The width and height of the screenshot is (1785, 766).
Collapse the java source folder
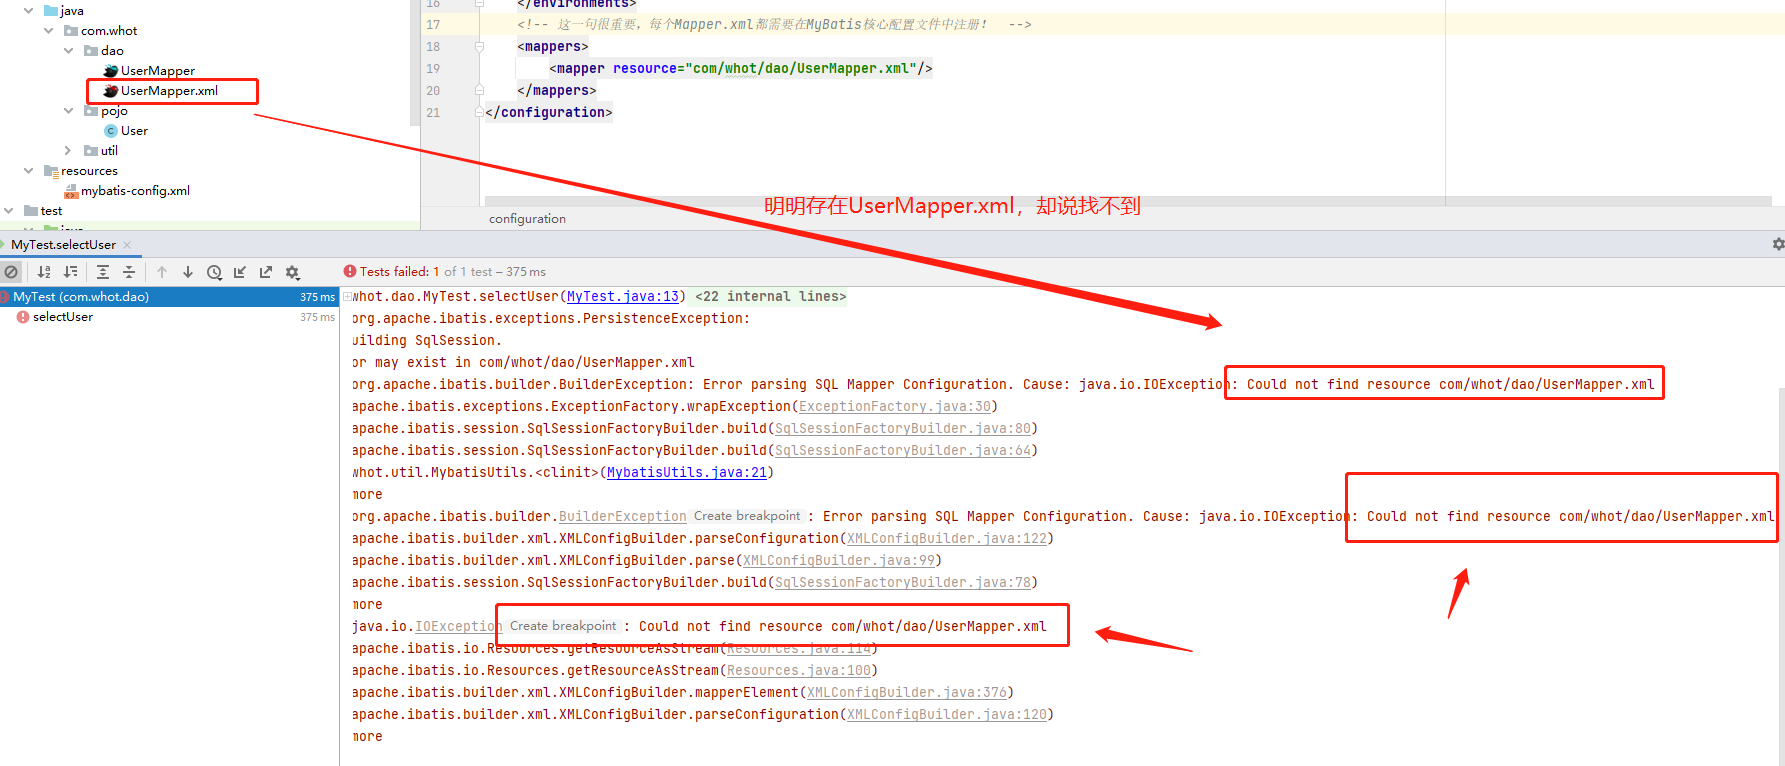pyautogui.click(x=28, y=11)
